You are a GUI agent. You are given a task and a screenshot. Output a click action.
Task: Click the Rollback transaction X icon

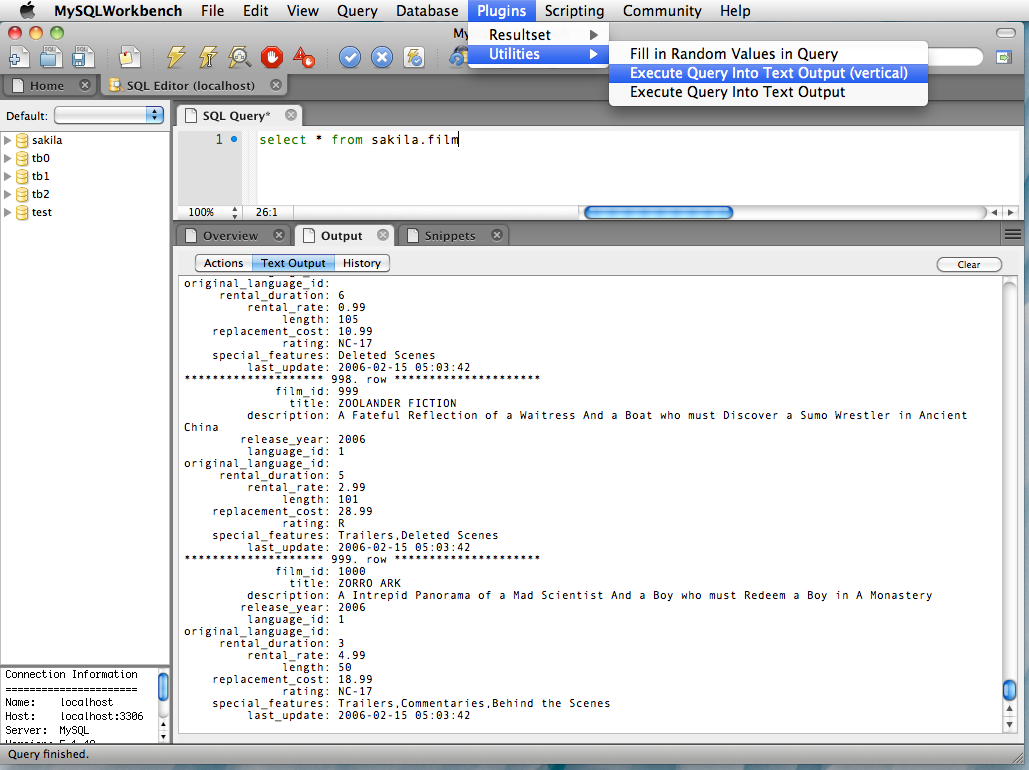381,57
